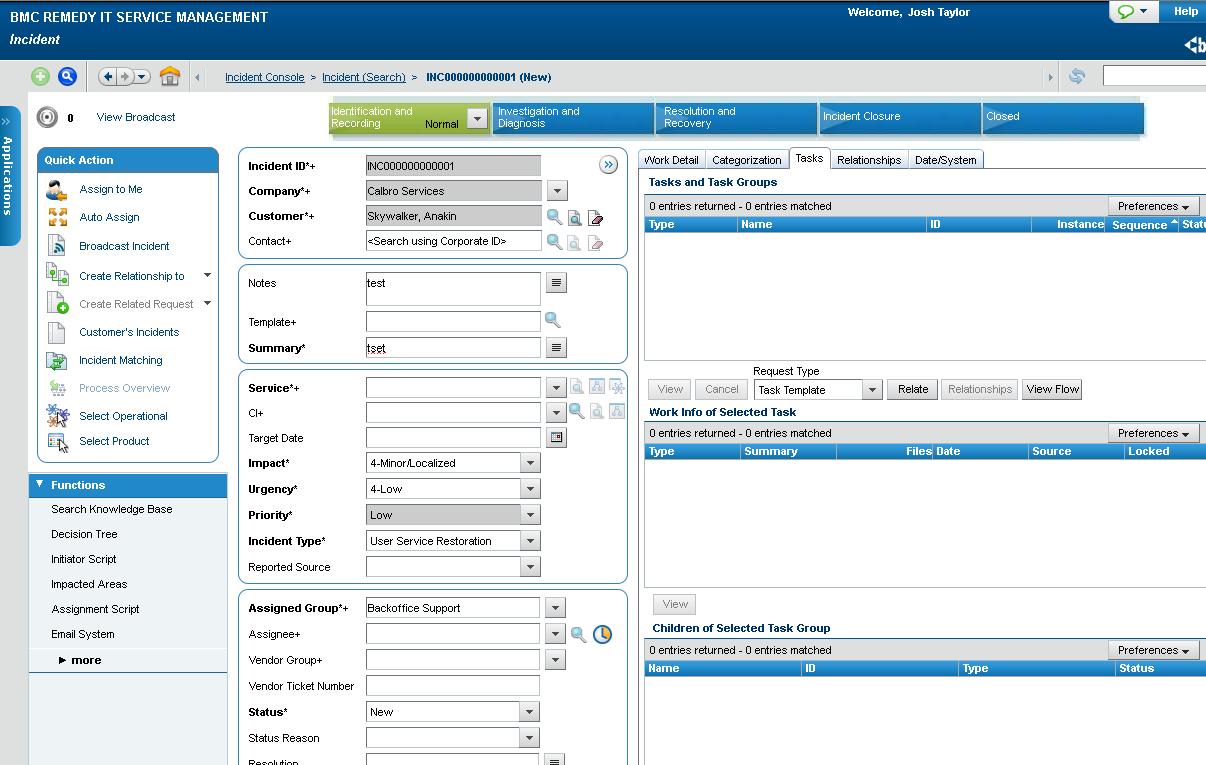
Task: Click in the Vendor Ticket Number field
Action: click(x=453, y=686)
